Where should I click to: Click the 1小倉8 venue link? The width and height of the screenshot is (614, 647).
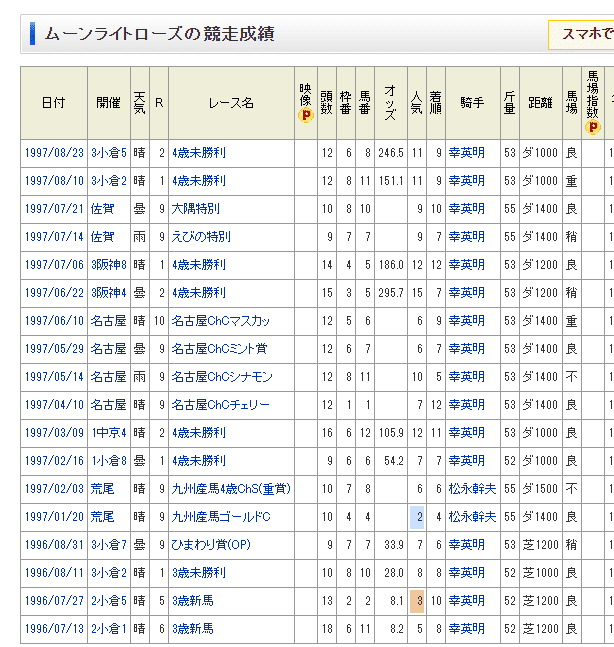coord(109,461)
